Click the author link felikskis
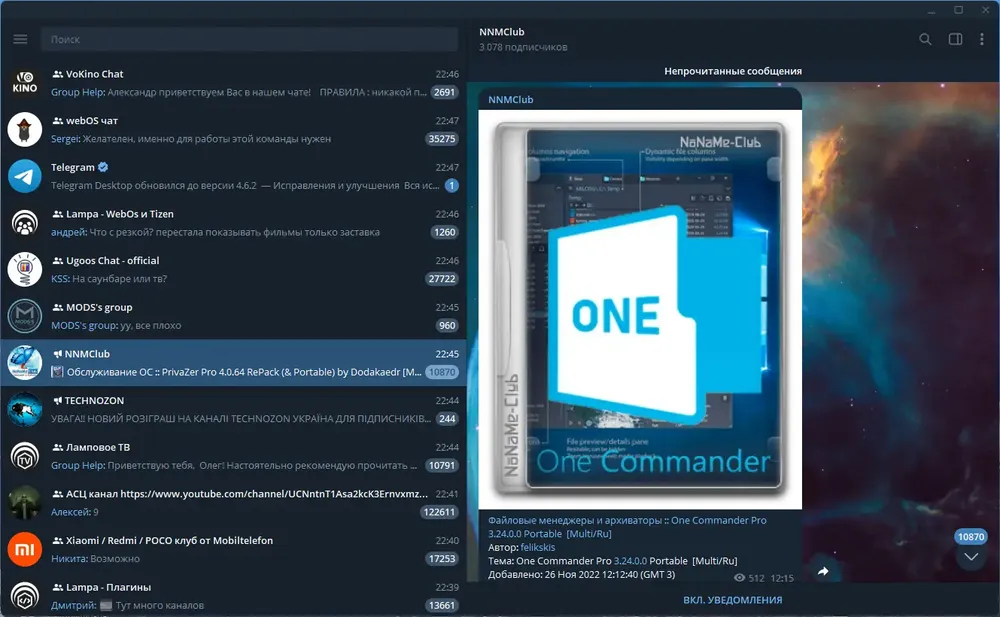The width and height of the screenshot is (1000, 617). [538, 547]
